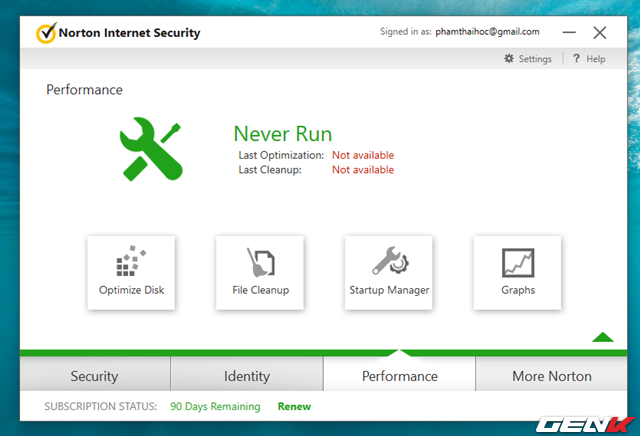Click Not available next to Last Cleanup
Image resolution: width=640 pixels, height=436 pixels.
coord(363,170)
